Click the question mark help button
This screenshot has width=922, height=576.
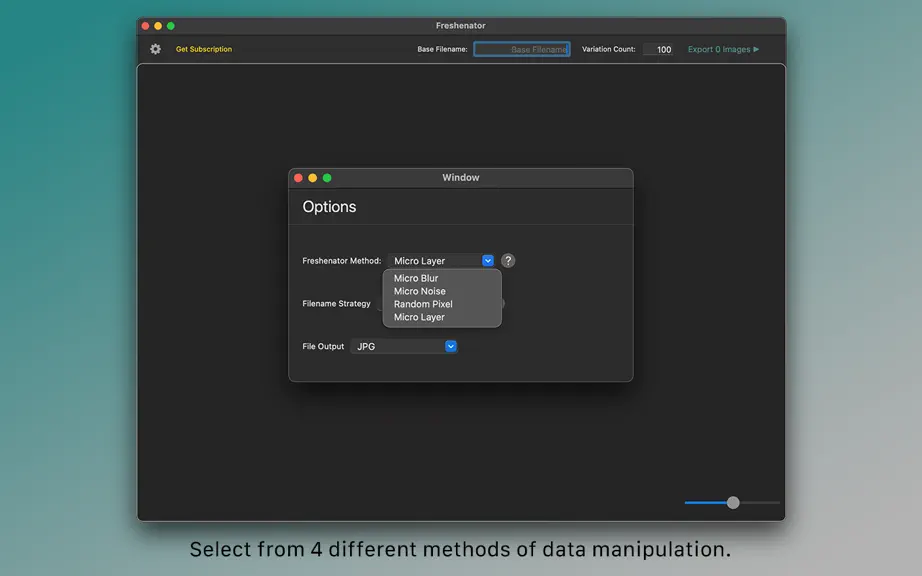pyautogui.click(x=508, y=260)
